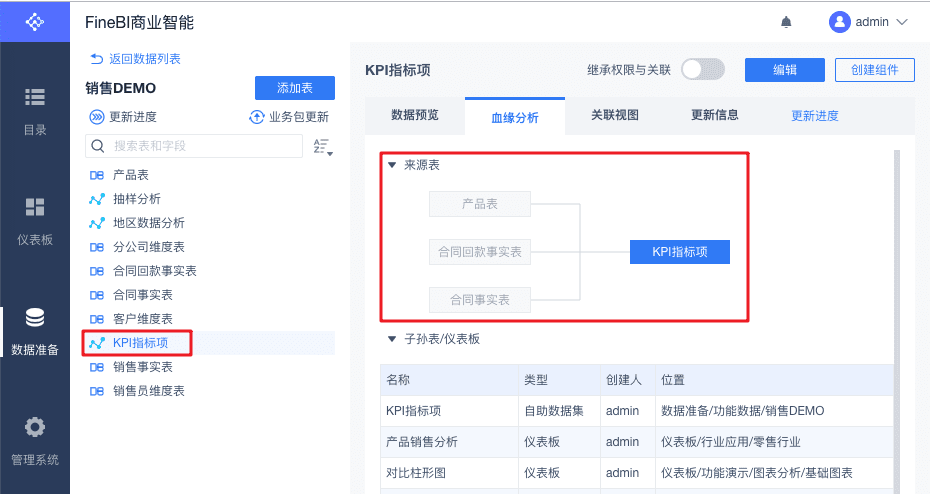Click the FineBI logo icon
The width and height of the screenshot is (930, 494).
coord(35,21)
